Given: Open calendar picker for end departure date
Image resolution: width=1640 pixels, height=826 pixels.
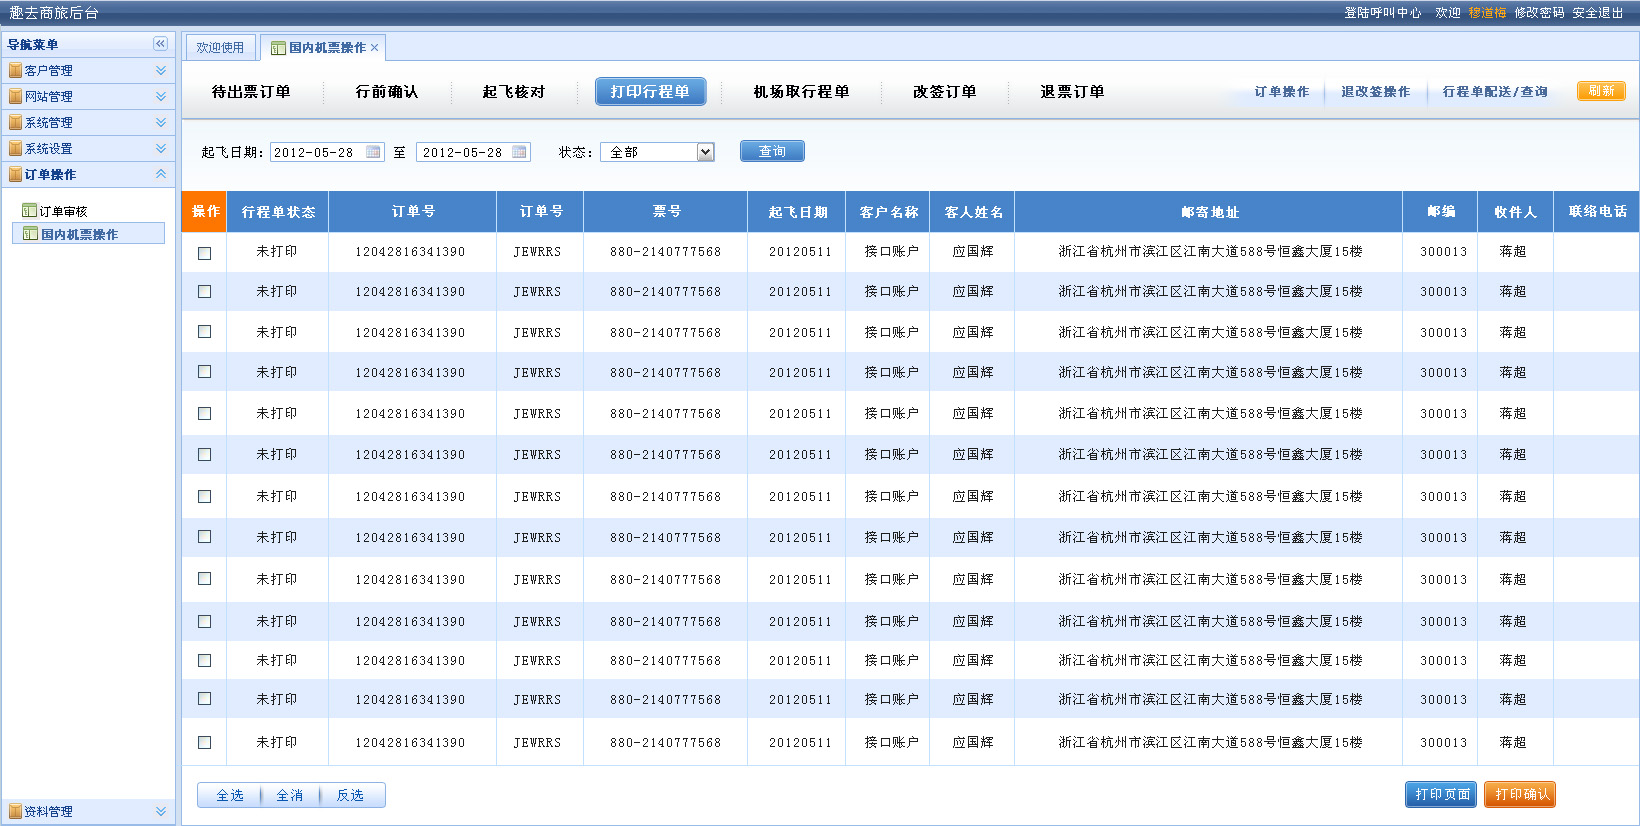Looking at the screenshot, I should click(519, 152).
